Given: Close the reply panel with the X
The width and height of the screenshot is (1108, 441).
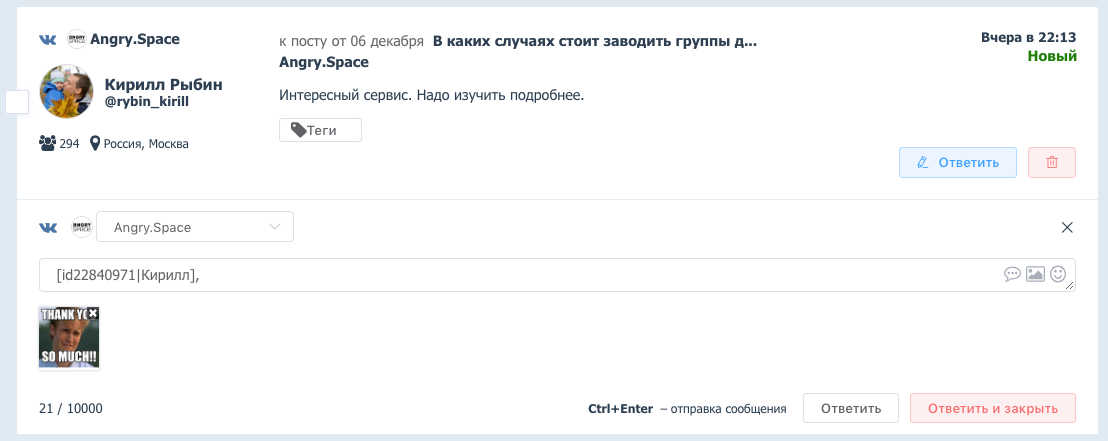Looking at the screenshot, I should (x=1067, y=228).
